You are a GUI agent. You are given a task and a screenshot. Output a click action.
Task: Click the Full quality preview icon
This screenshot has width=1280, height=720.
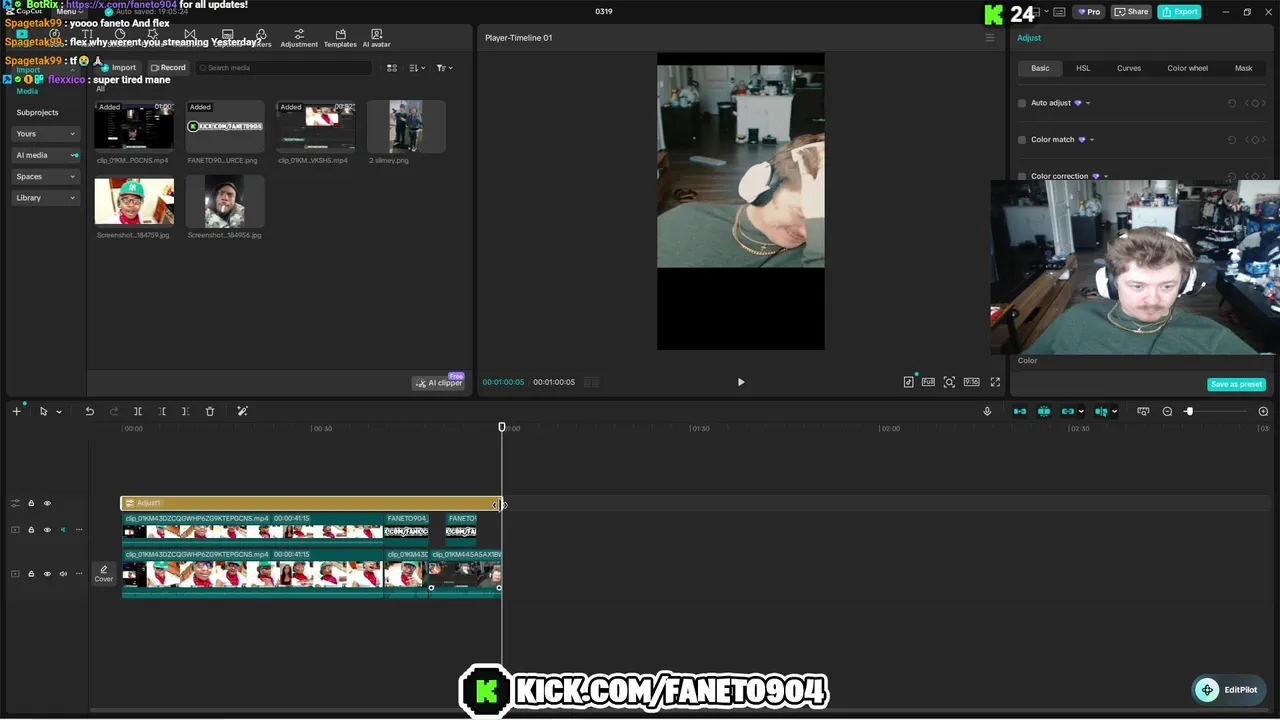928,382
